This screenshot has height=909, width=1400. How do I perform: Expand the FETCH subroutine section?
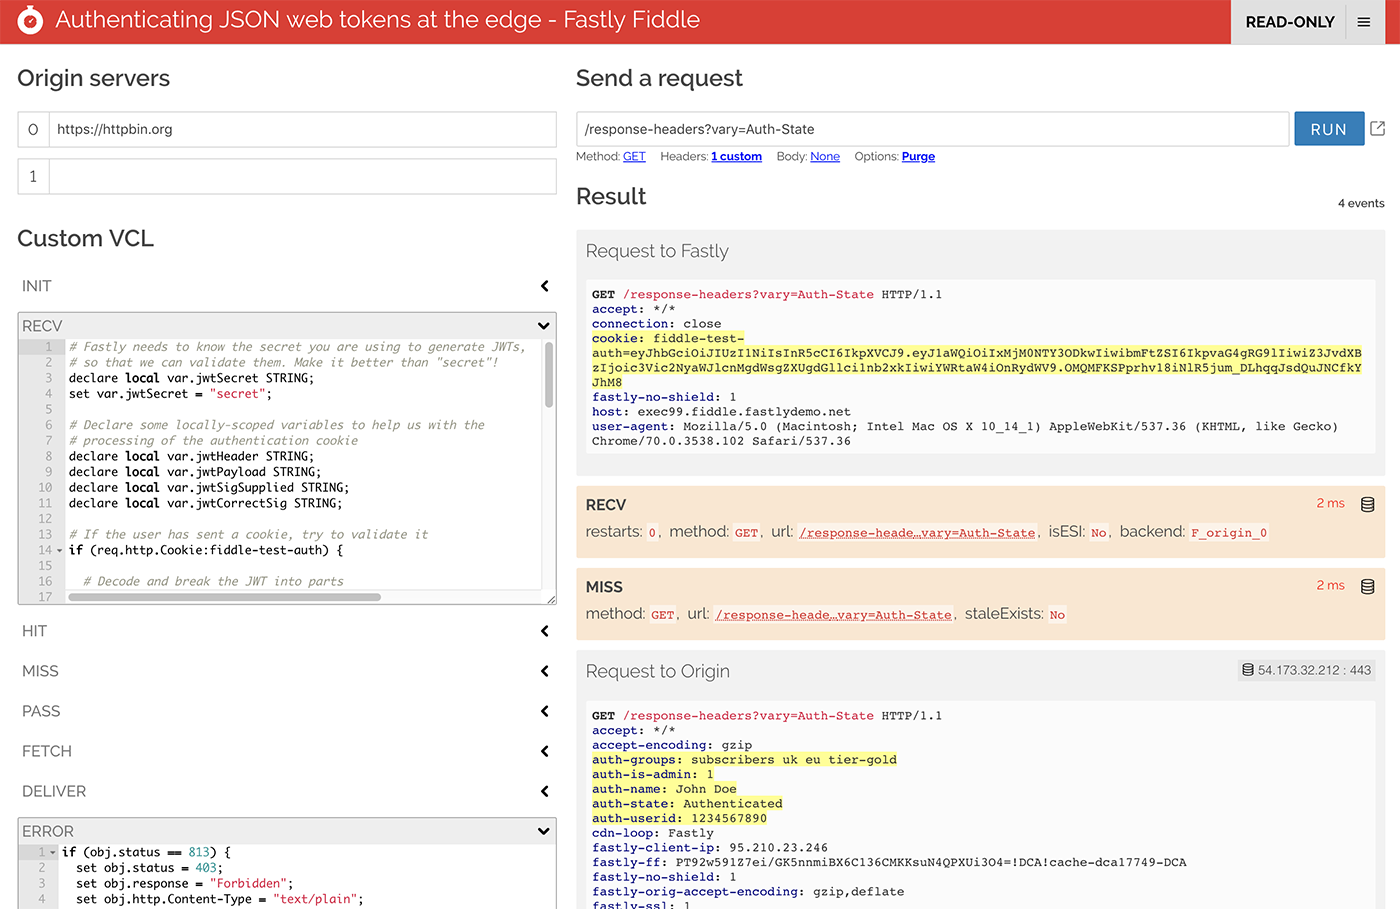pyautogui.click(x=544, y=751)
